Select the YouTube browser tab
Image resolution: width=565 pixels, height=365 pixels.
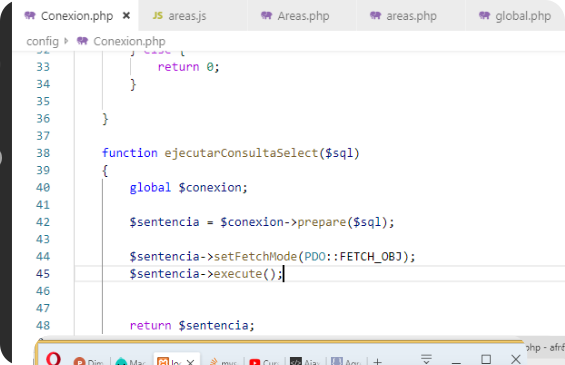pyautogui.click(x=263, y=361)
